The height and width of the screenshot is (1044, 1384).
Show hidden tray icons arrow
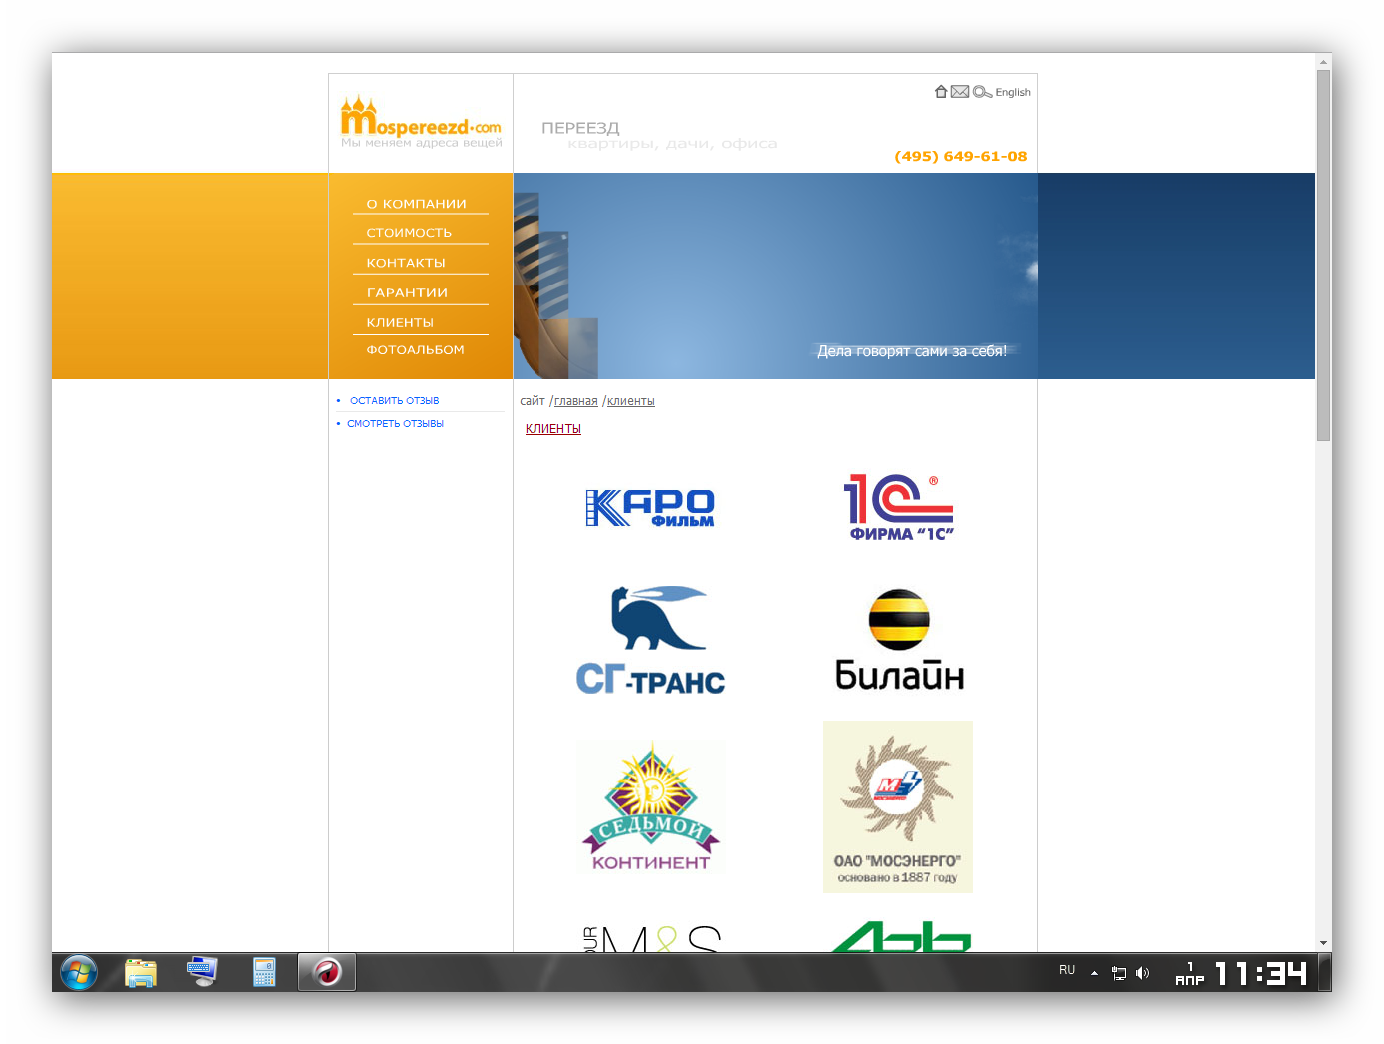click(x=1094, y=972)
